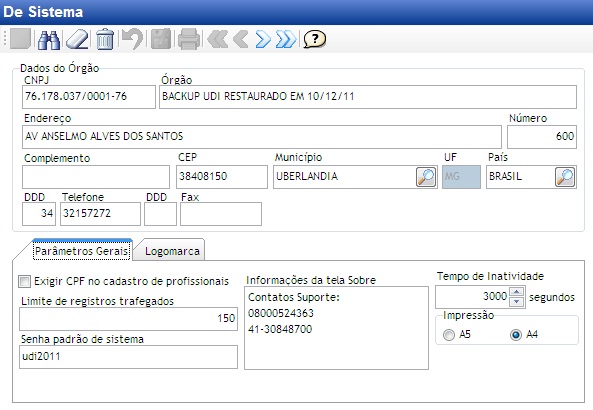
Task: Decrease Tempo de Inatividade with down arrow
Action: (x=517, y=301)
